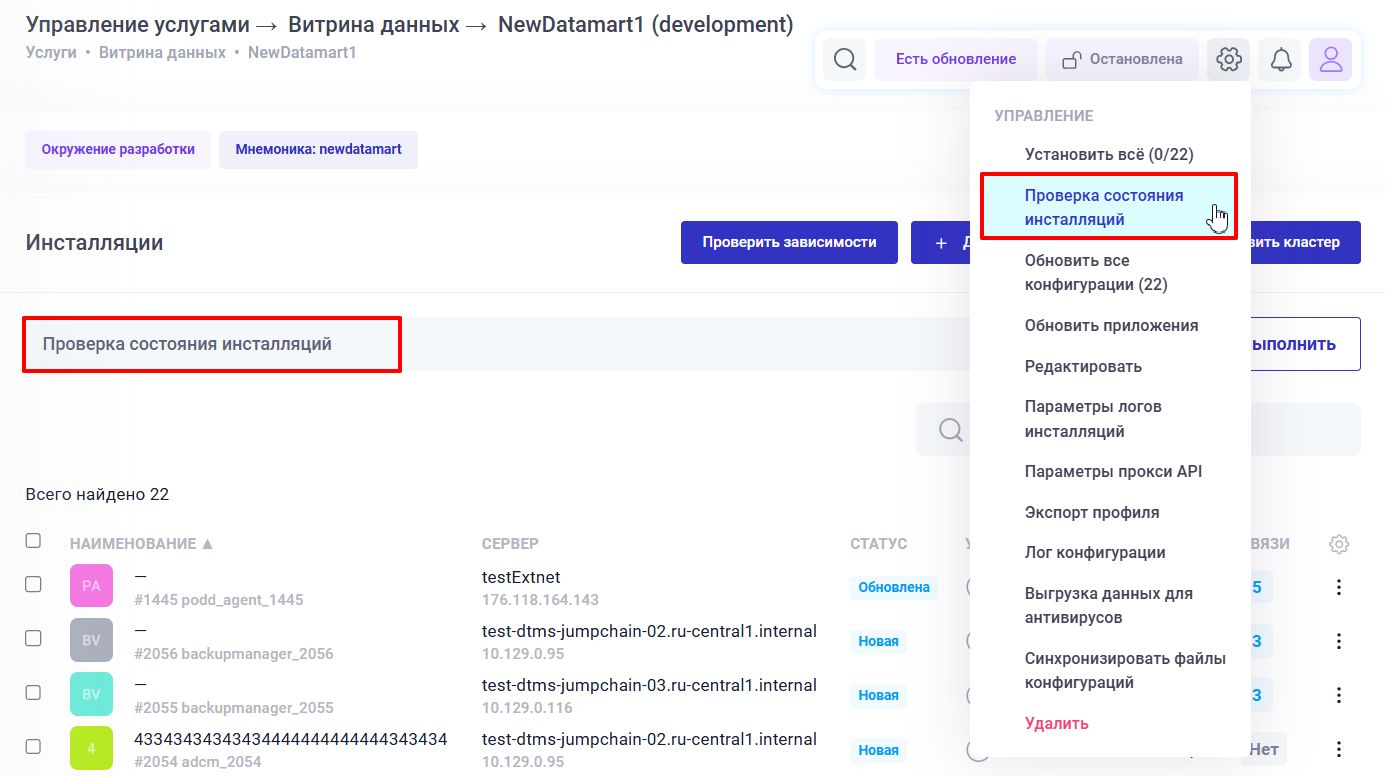Open the kebab menu for backupmanager_2055
1385x776 pixels.
[x=1339, y=695]
